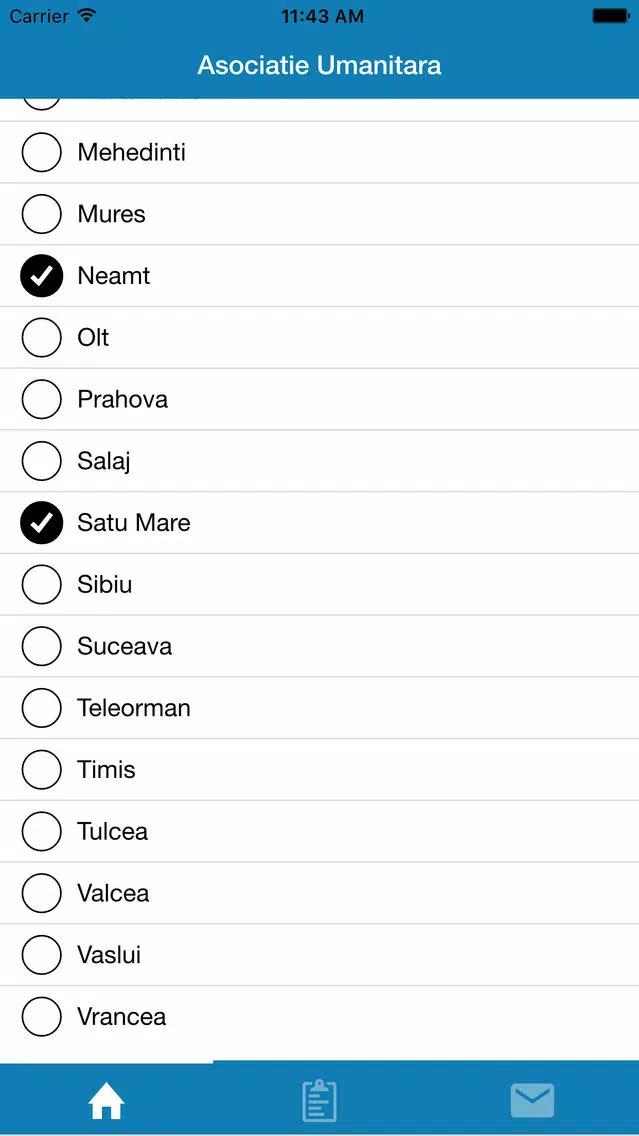The width and height of the screenshot is (639, 1136).
Task: Toggle the Teleorman option circle
Action: coord(41,708)
